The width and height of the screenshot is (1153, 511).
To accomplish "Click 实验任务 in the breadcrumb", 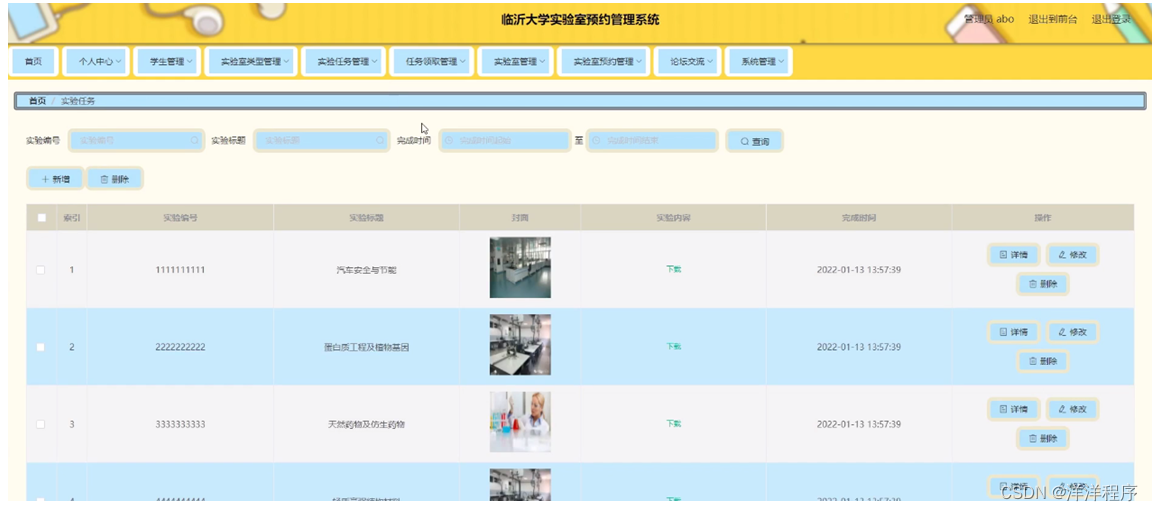I will coord(78,101).
